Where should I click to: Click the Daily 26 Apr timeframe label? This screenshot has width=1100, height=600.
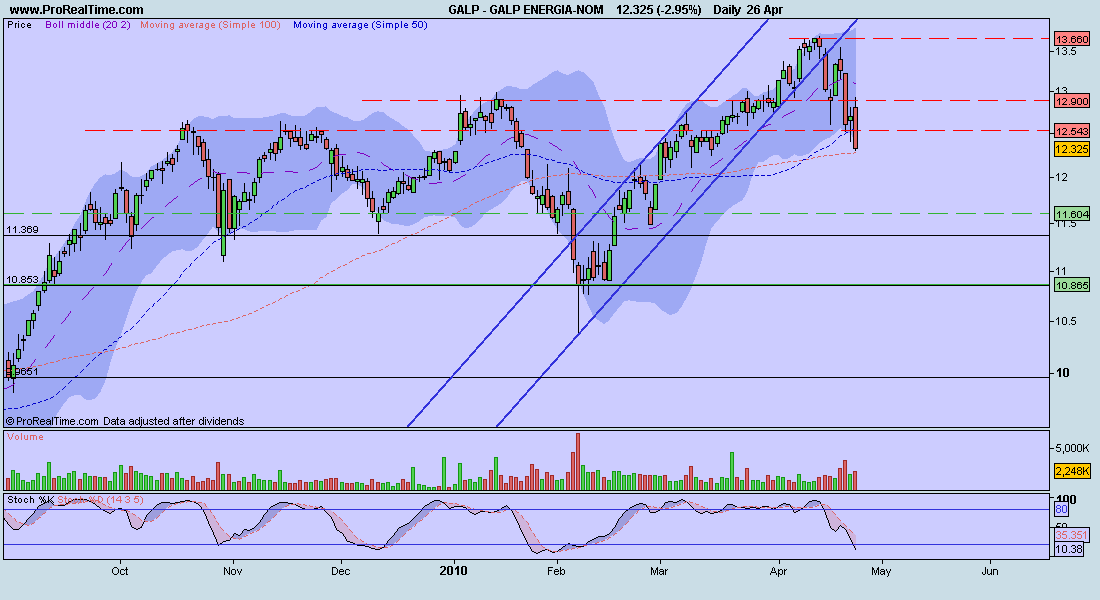pos(748,10)
